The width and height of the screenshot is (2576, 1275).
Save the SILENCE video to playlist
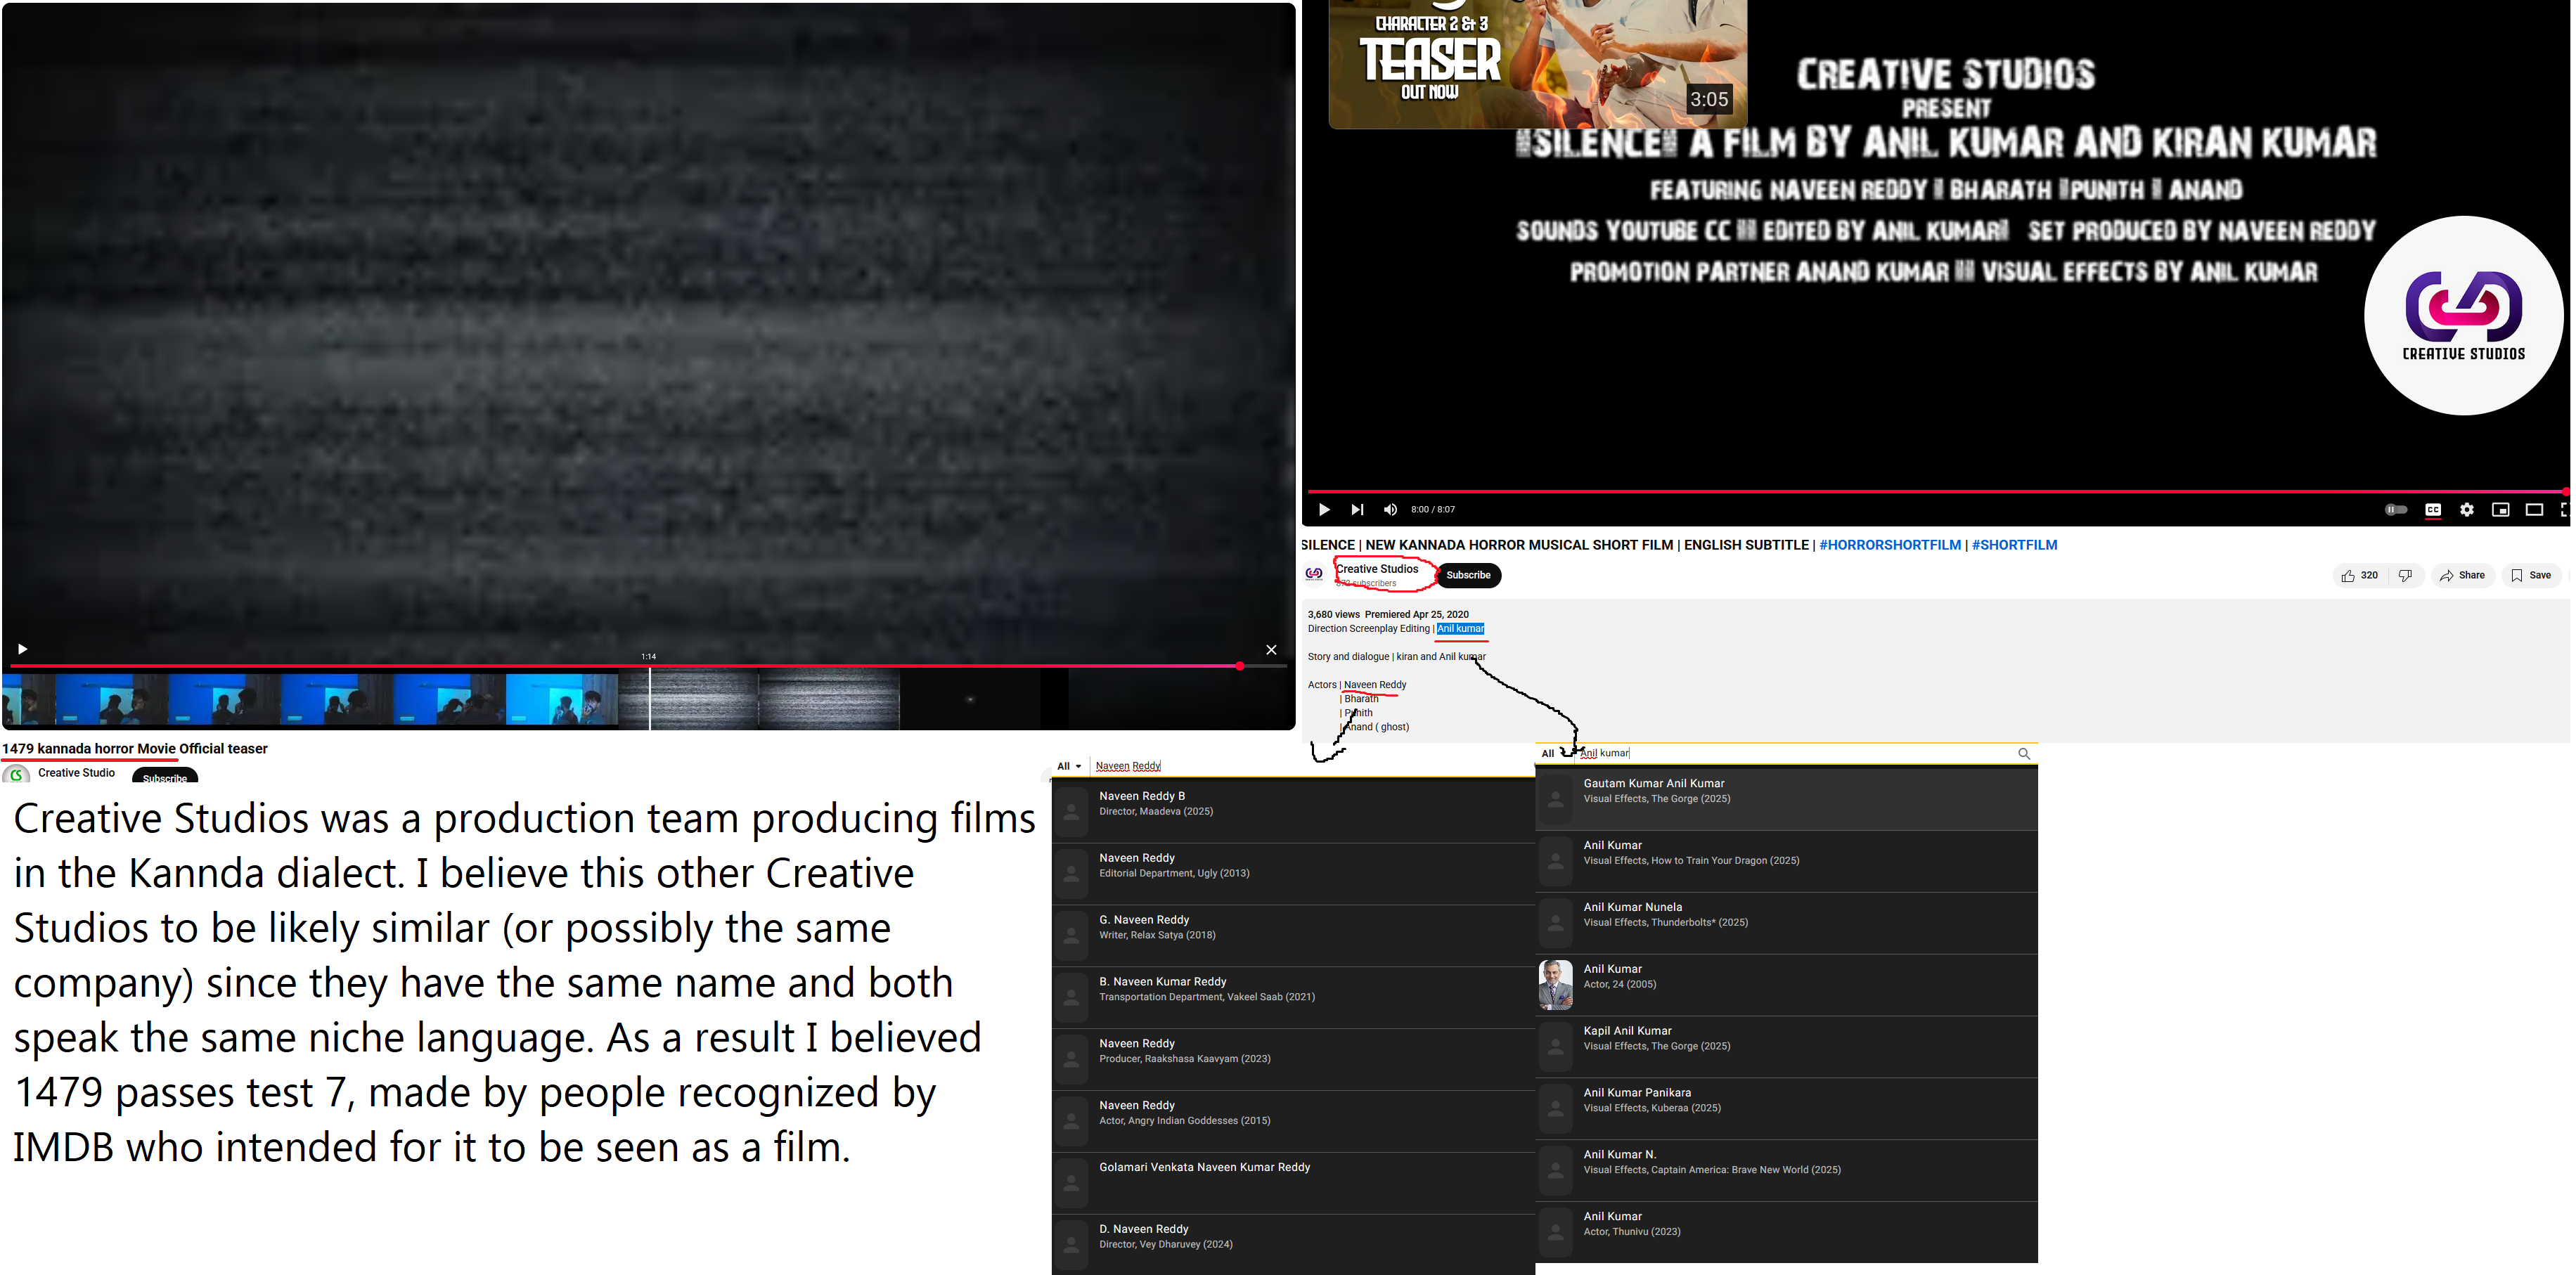coord(2531,575)
